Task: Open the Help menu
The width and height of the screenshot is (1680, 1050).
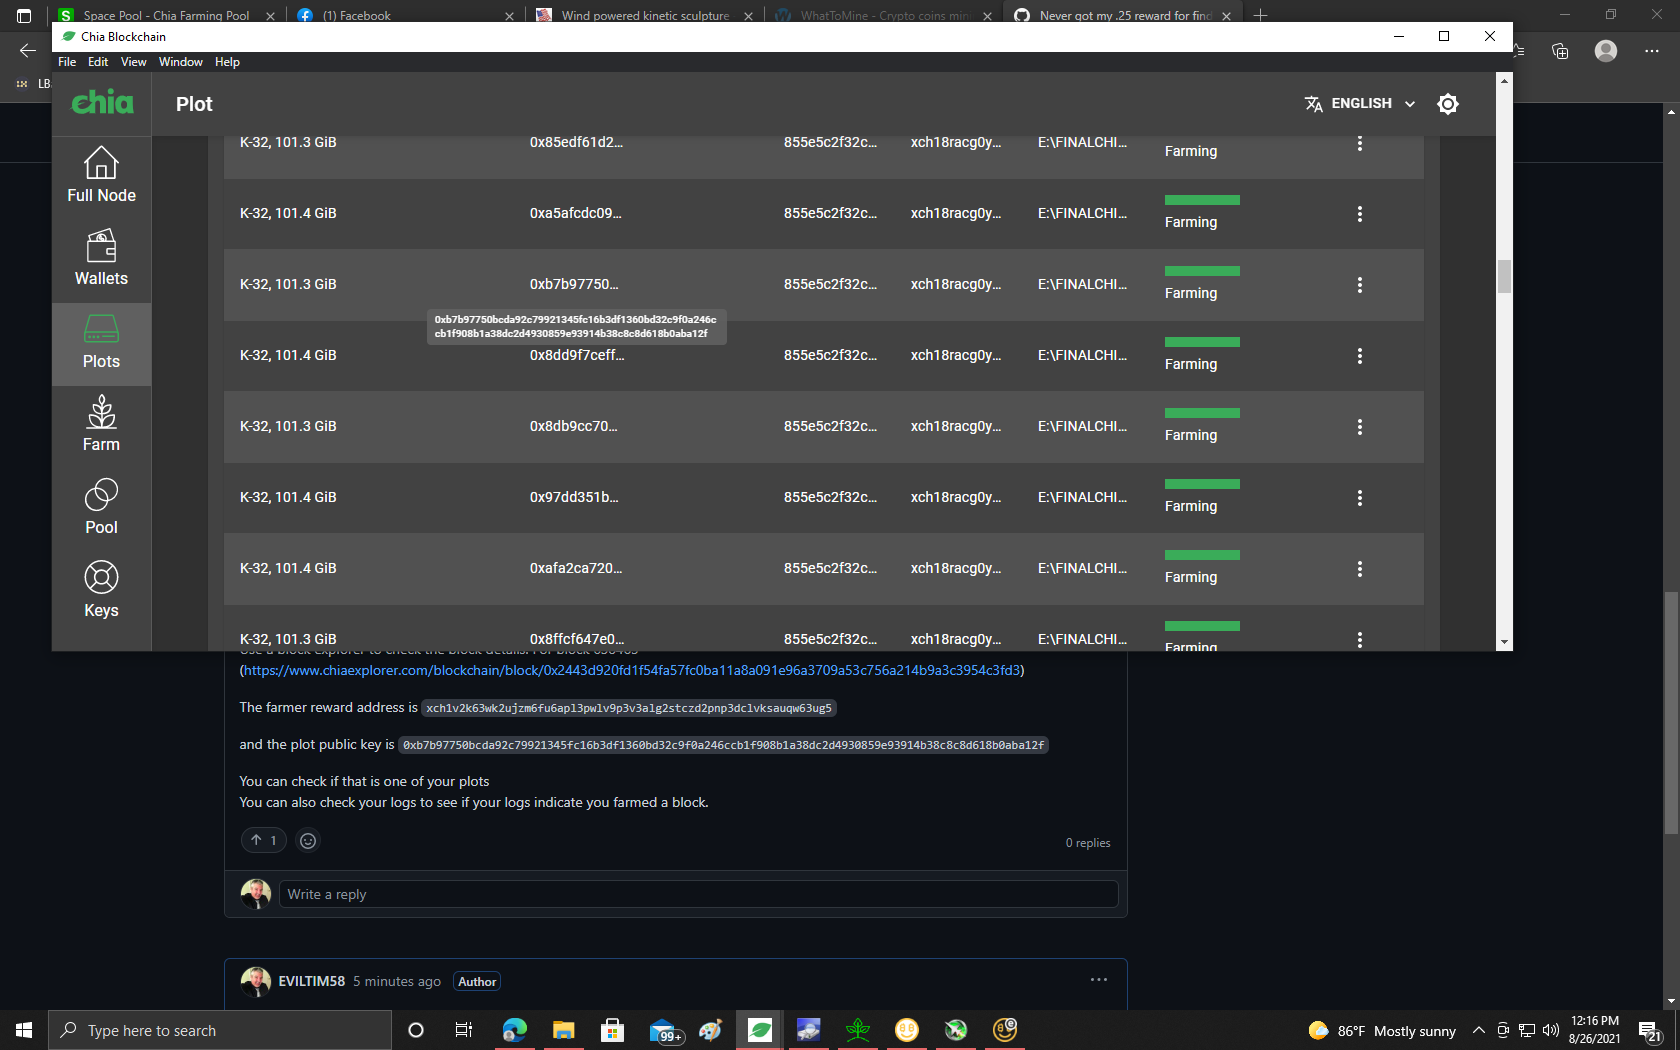Action: coord(227,62)
